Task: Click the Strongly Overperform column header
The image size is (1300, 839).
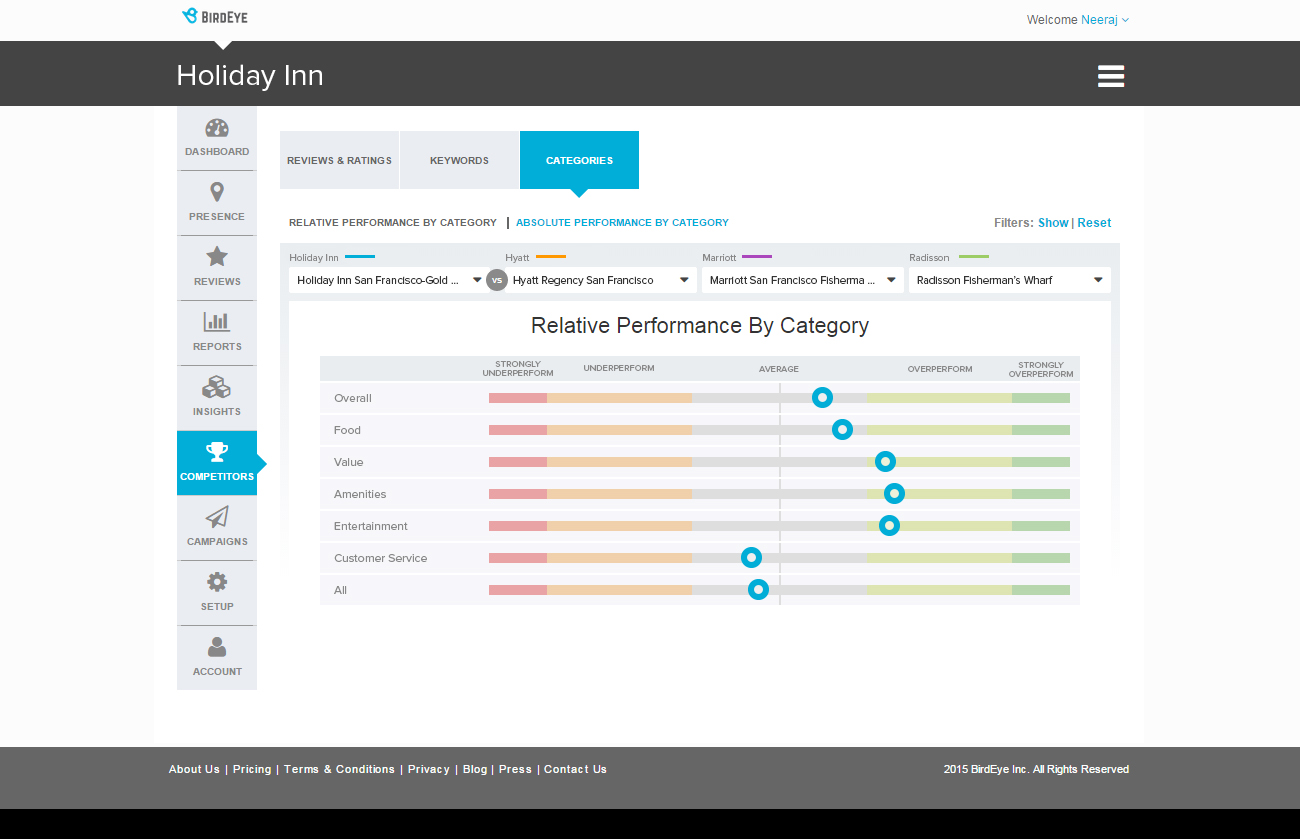Action: point(1041,369)
